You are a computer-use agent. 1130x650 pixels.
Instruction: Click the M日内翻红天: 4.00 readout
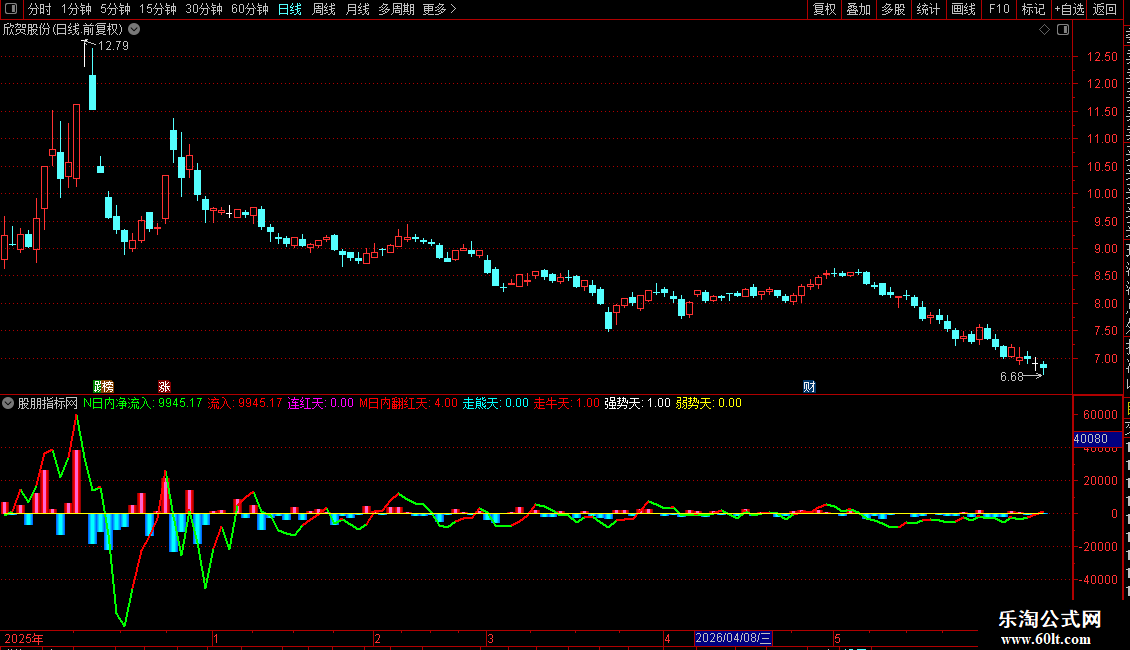(408, 403)
